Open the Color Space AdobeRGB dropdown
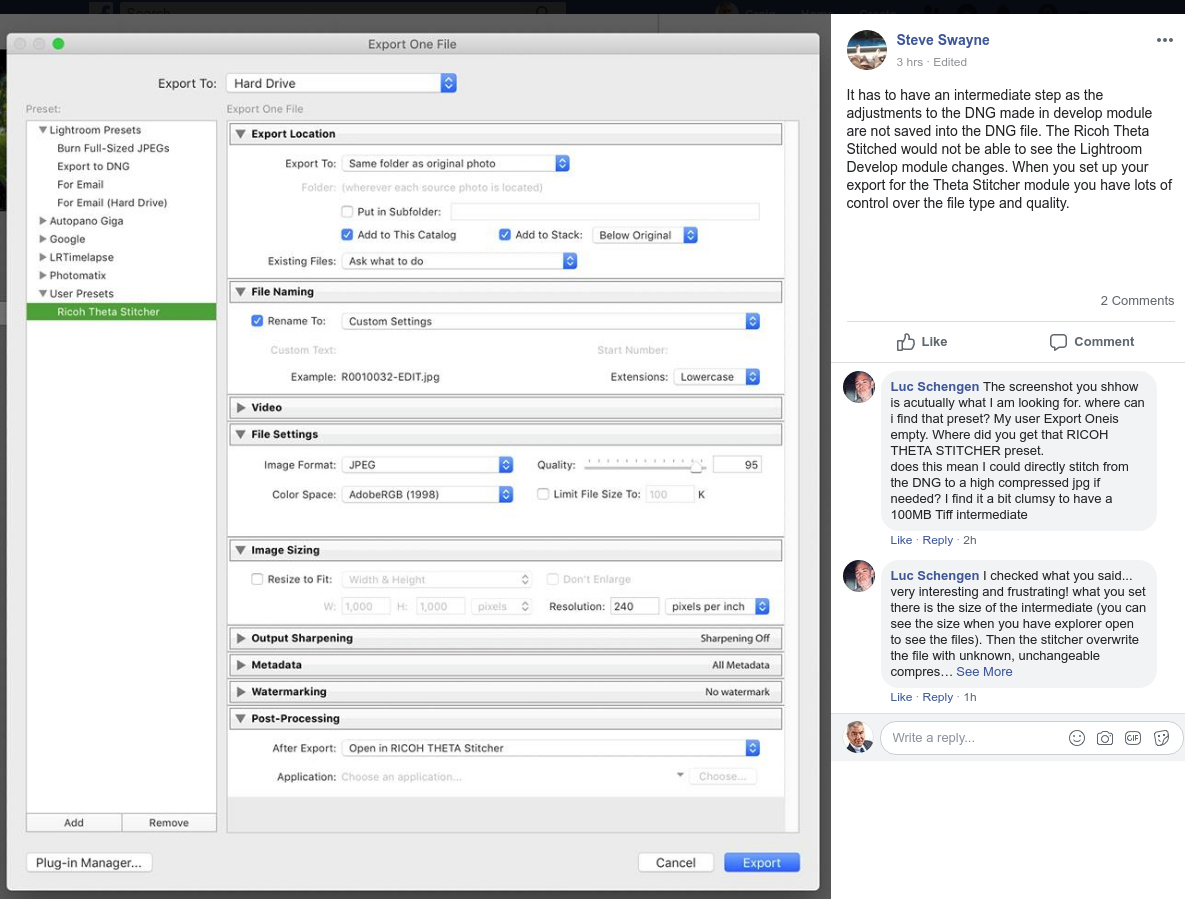Screen dimensions: 1185x899 coord(427,494)
